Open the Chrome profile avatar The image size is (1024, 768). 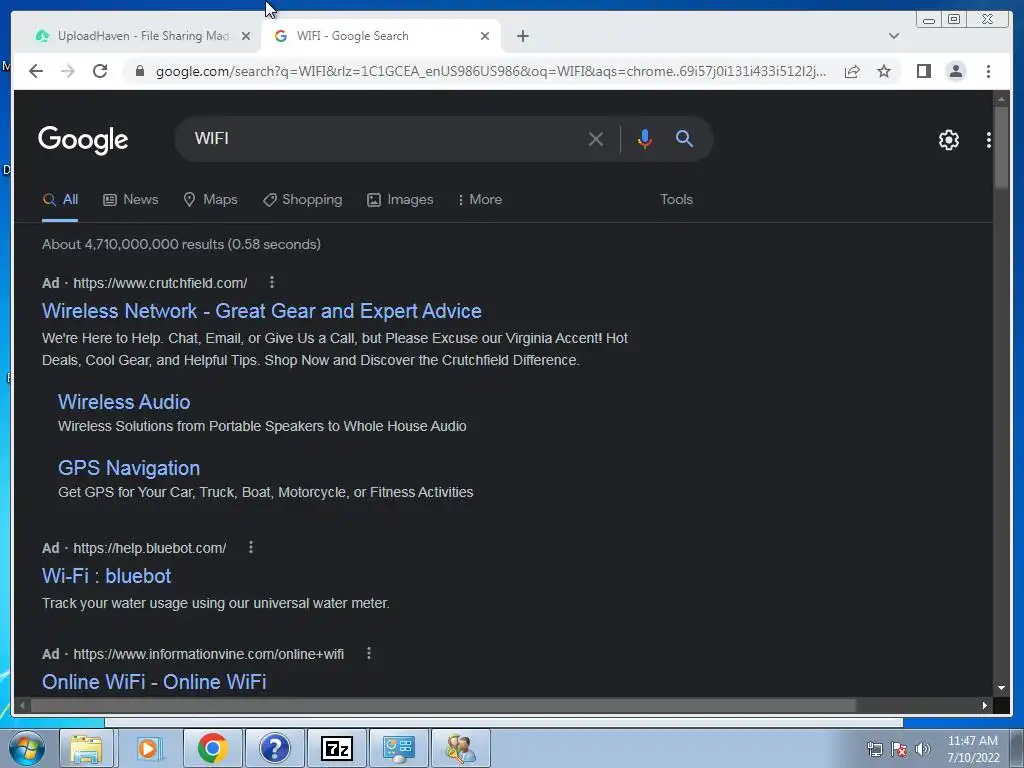pyautogui.click(x=955, y=71)
